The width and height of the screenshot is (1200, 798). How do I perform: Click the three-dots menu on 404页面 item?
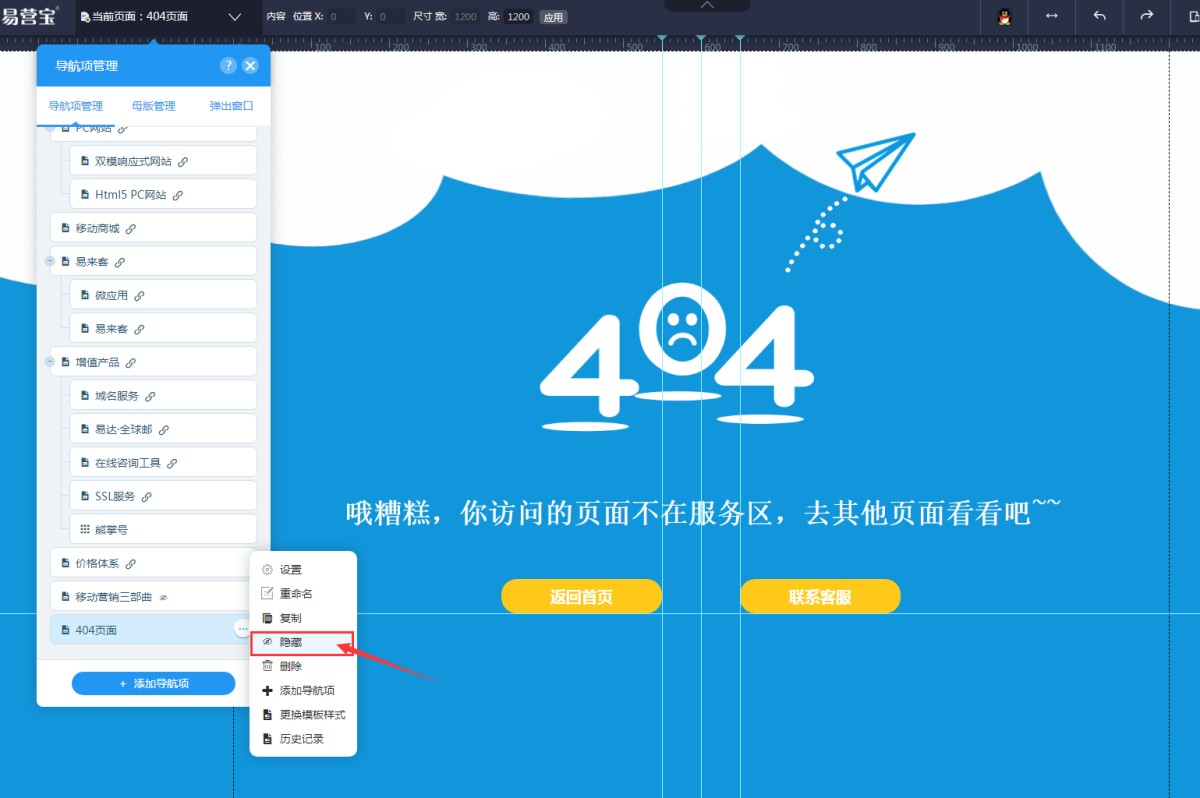tap(242, 629)
